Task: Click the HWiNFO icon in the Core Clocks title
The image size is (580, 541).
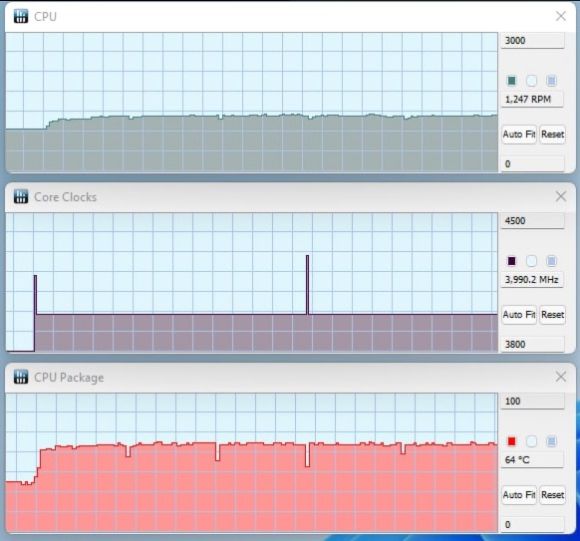Action: point(21,196)
